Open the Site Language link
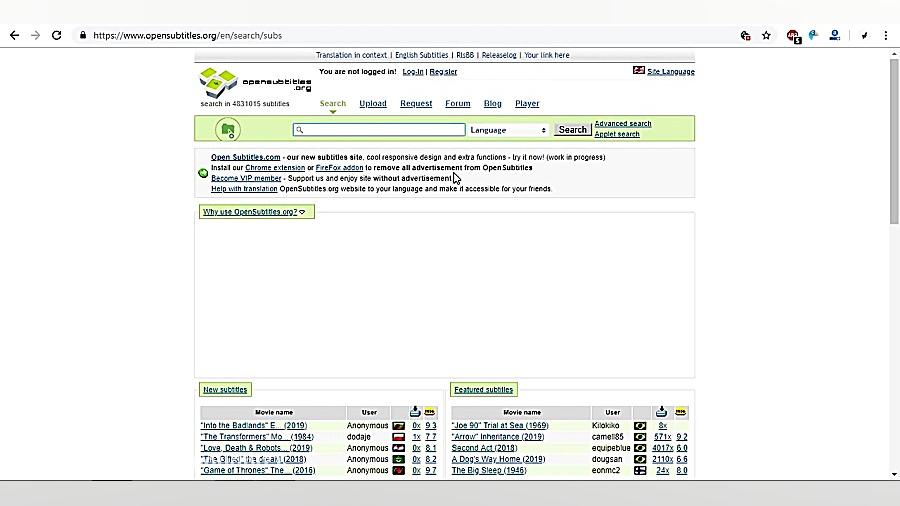 point(671,72)
